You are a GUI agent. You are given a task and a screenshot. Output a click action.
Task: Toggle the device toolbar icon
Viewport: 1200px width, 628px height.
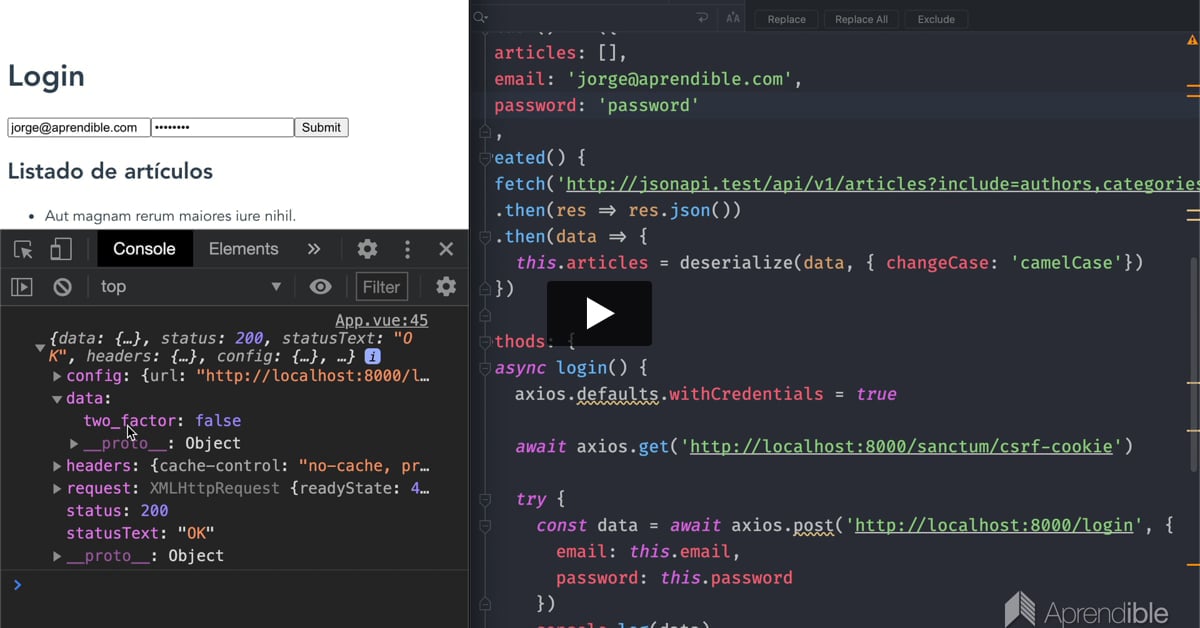pyautogui.click(x=61, y=249)
